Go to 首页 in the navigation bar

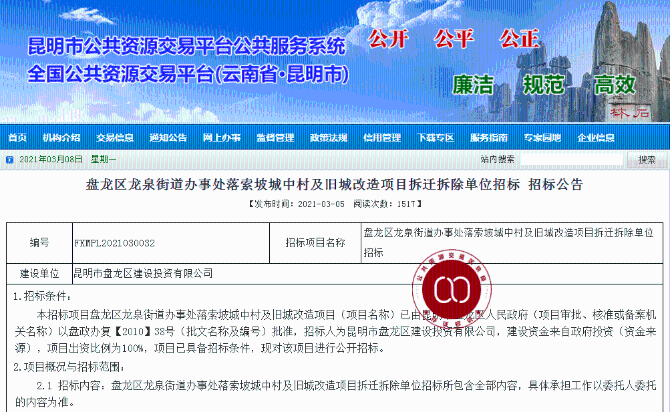coord(17,138)
